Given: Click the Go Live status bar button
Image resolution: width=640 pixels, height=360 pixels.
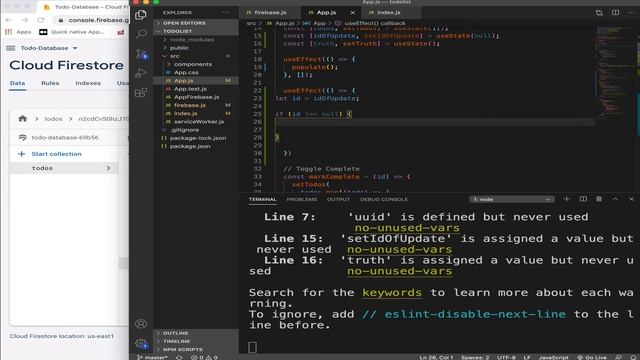Looking at the screenshot, I should click(x=592, y=357).
